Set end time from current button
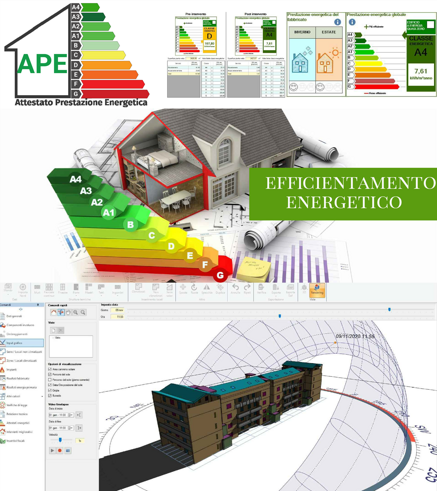The image size is (437, 491). click(79, 428)
